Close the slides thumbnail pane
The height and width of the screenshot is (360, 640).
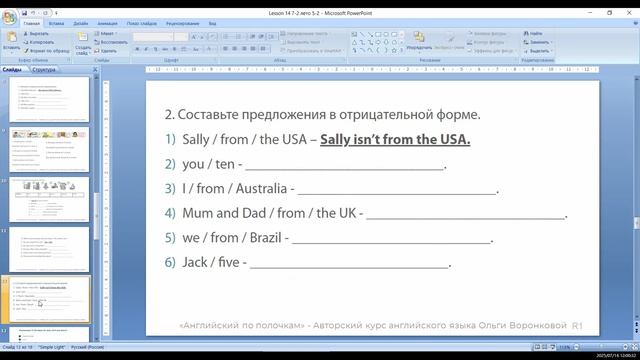click(95, 70)
